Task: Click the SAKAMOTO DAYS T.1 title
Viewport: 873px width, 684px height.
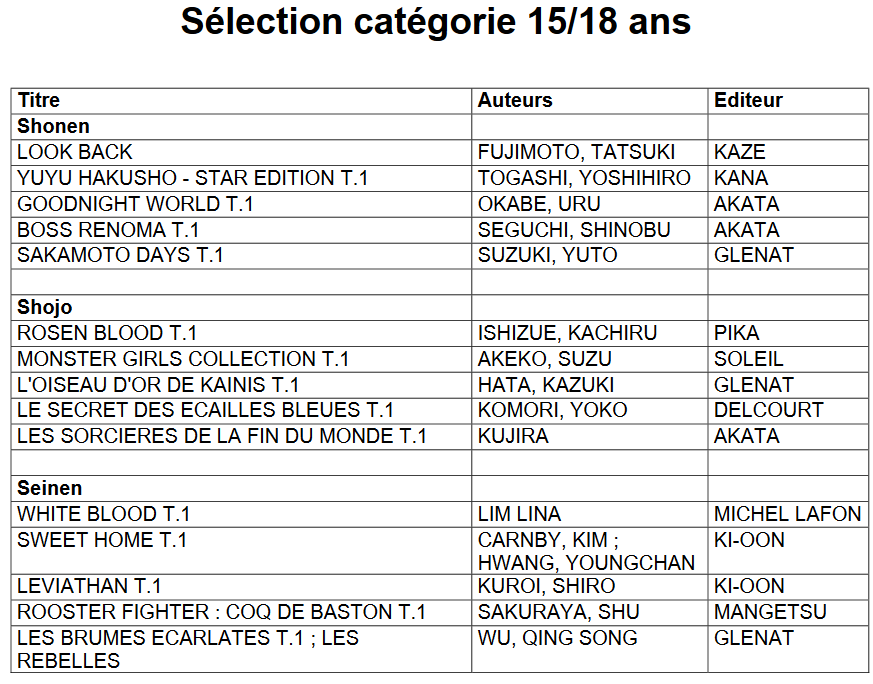Action: tap(120, 255)
